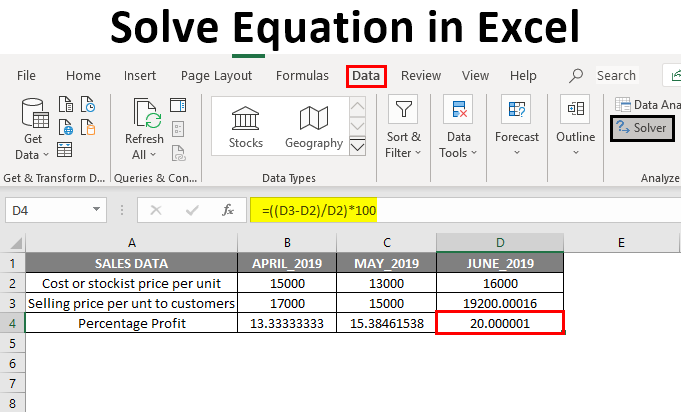Open the Formulas tab
681x412 pixels.
click(x=302, y=76)
